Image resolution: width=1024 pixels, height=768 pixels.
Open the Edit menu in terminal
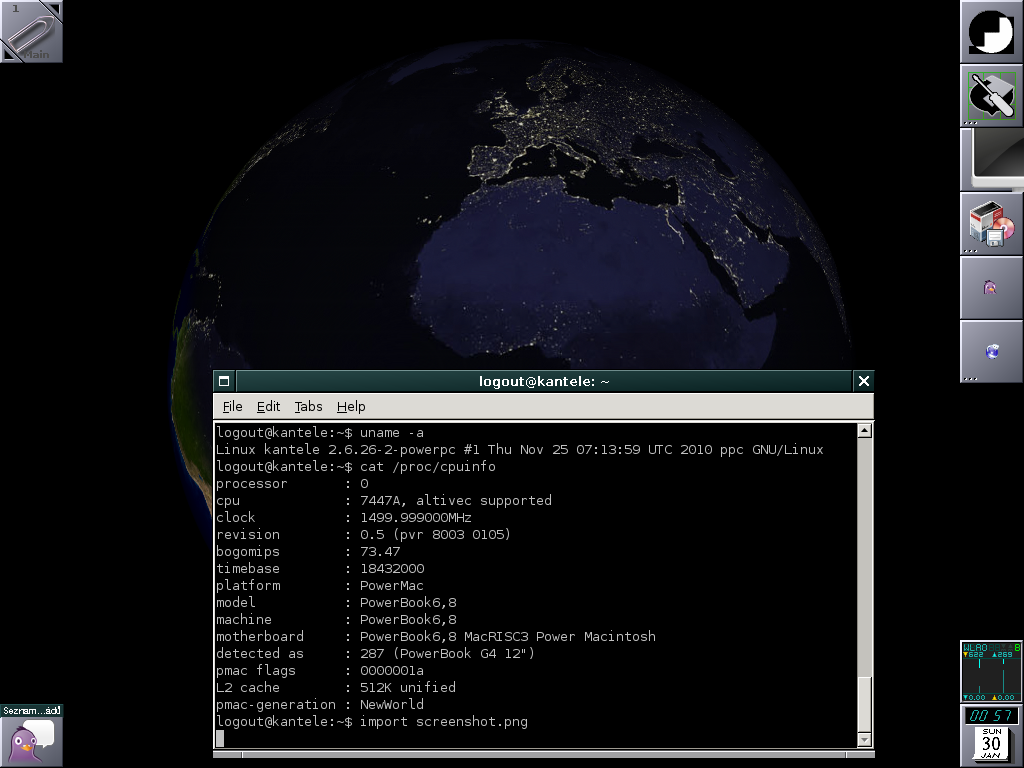tap(268, 407)
